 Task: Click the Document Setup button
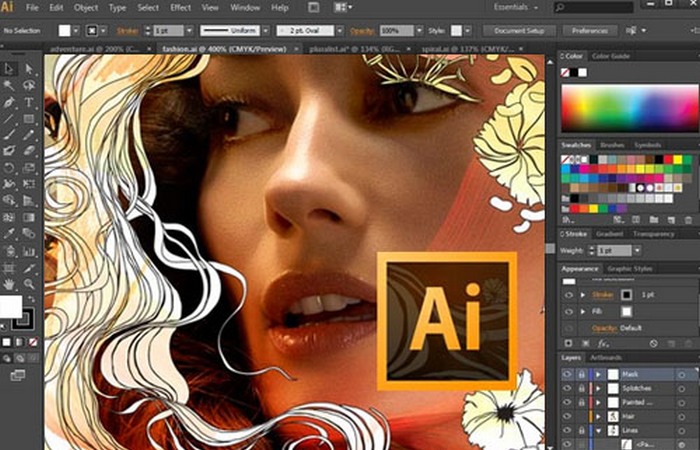(x=519, y=31)
